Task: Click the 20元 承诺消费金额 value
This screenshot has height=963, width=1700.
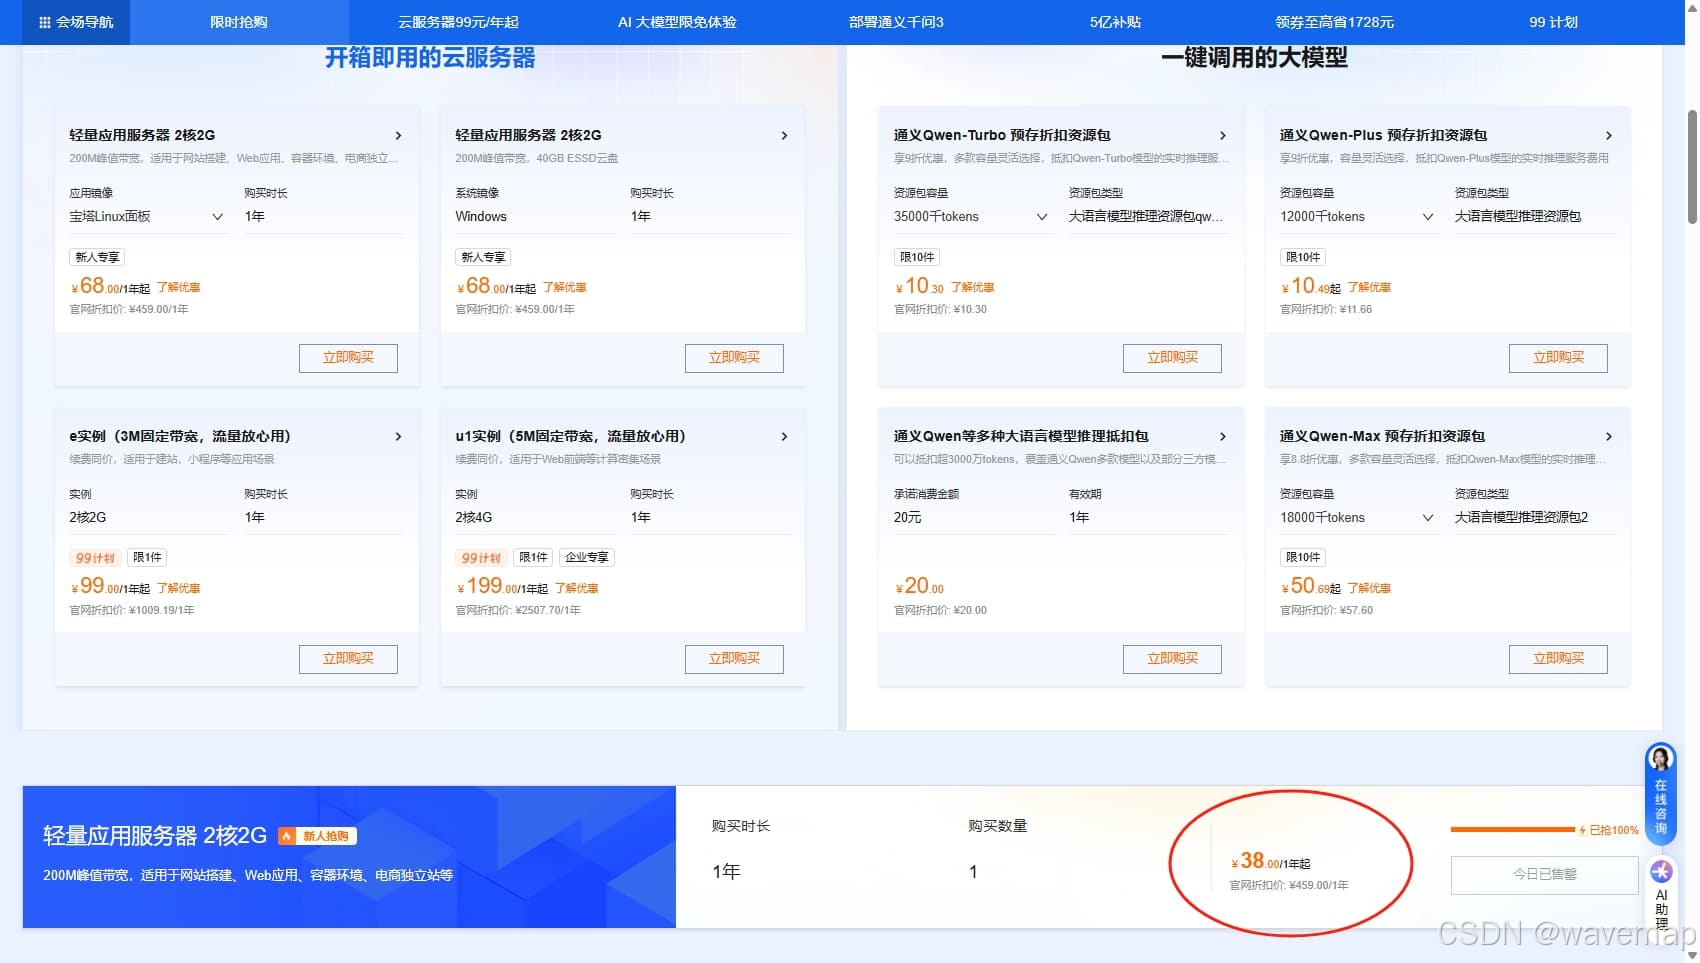Action: (907, 518)
